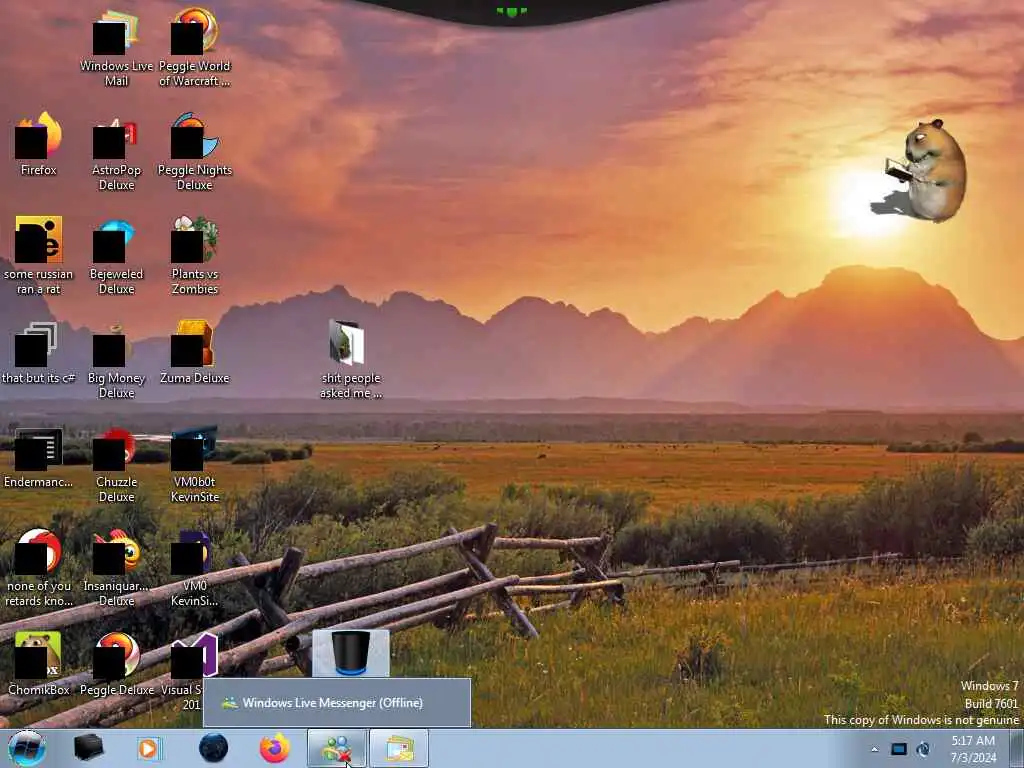Launch Peggle World of Warcraft desktop icon
Image resolution: width=1024 pixels, height=768 pixels.
pos(195,47)
